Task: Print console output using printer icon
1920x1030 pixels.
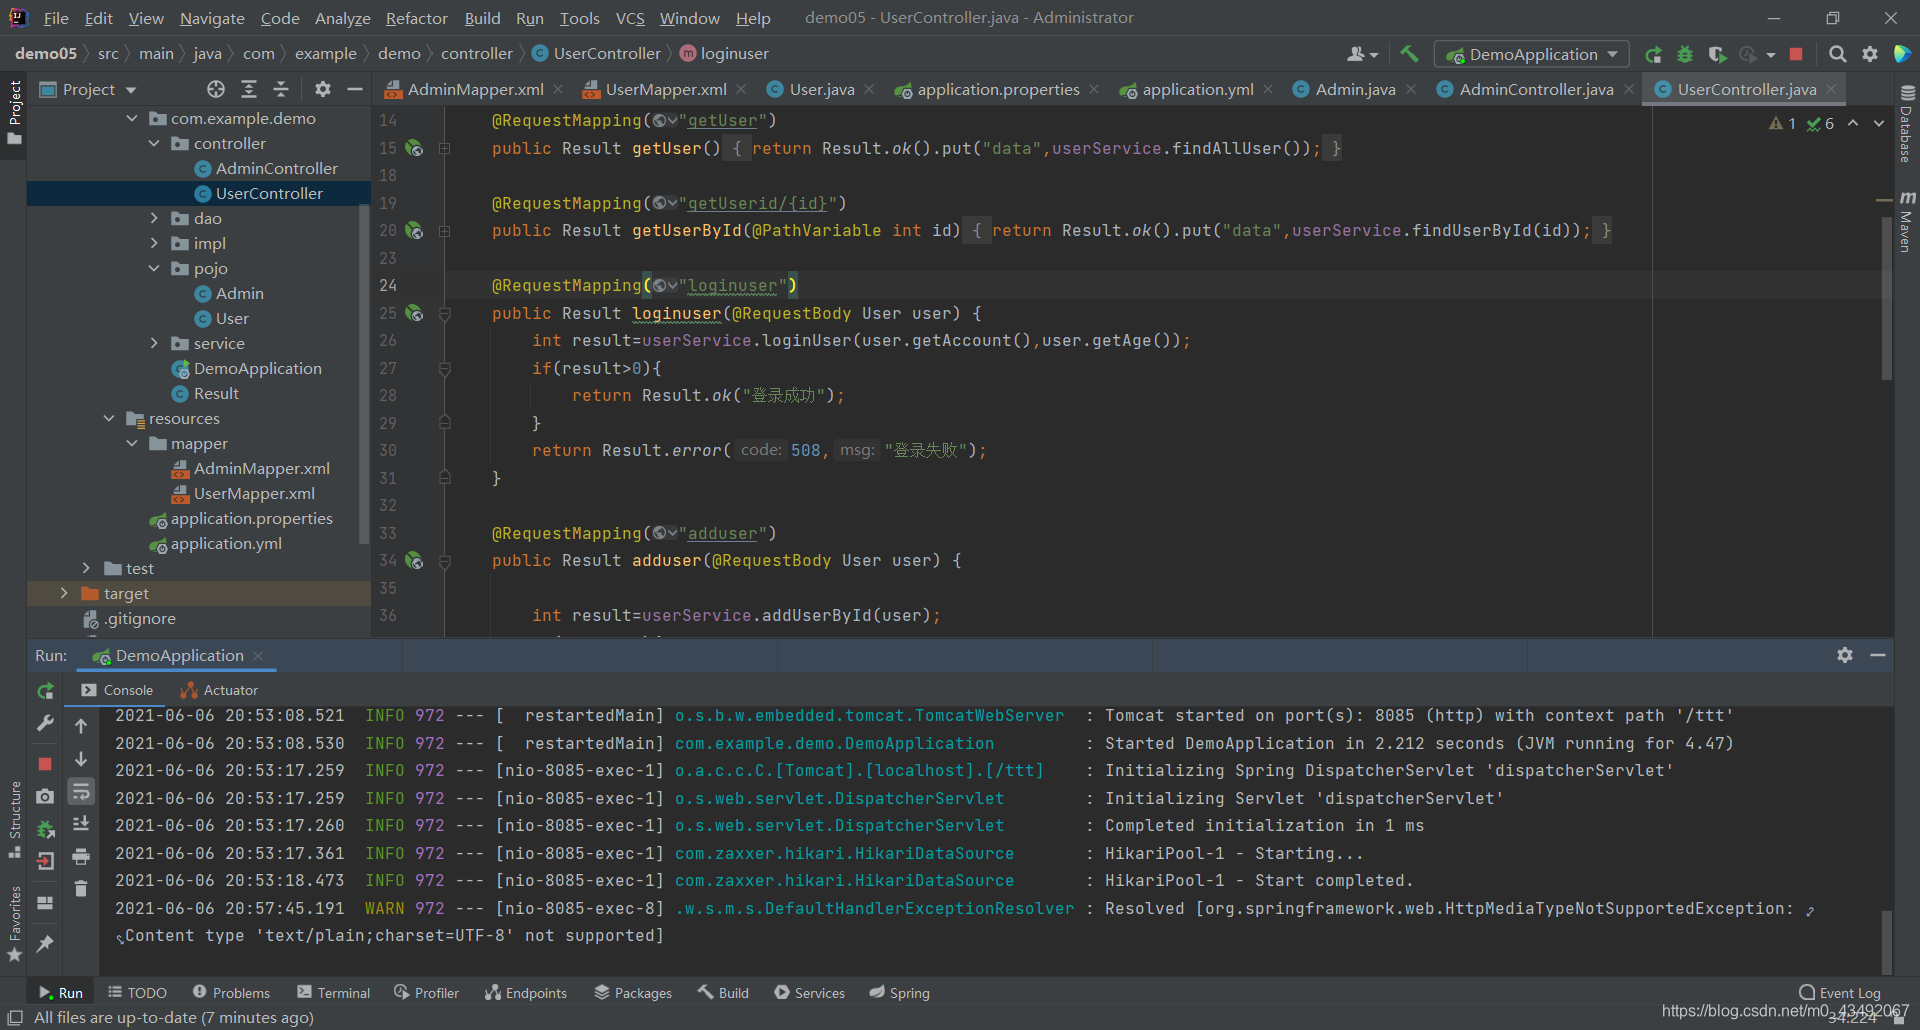Action: point(81,856)
